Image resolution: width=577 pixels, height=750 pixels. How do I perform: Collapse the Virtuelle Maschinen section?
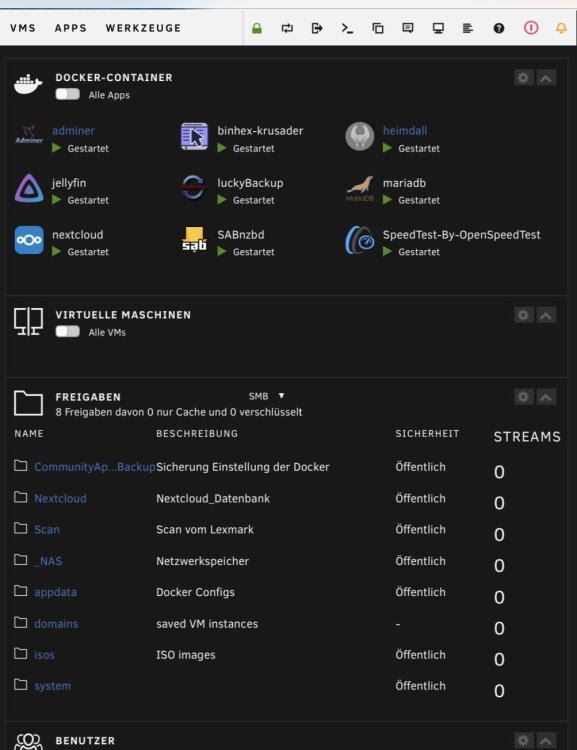[x=546, y=315]
